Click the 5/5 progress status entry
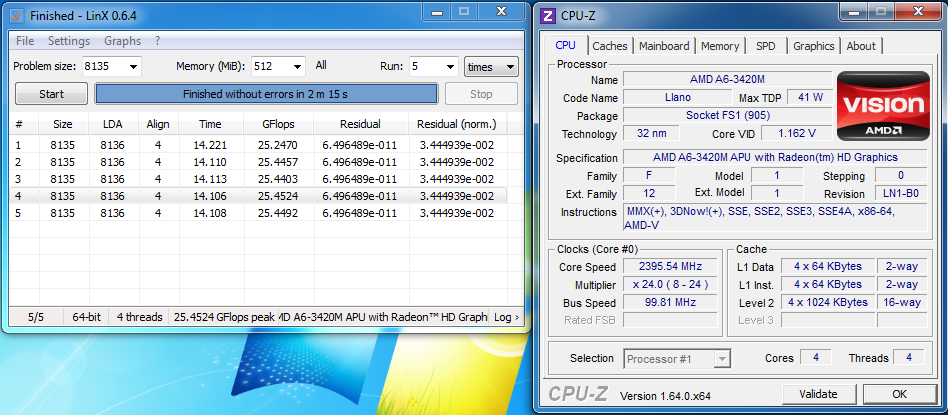The image size is (948, 415). 36,317
